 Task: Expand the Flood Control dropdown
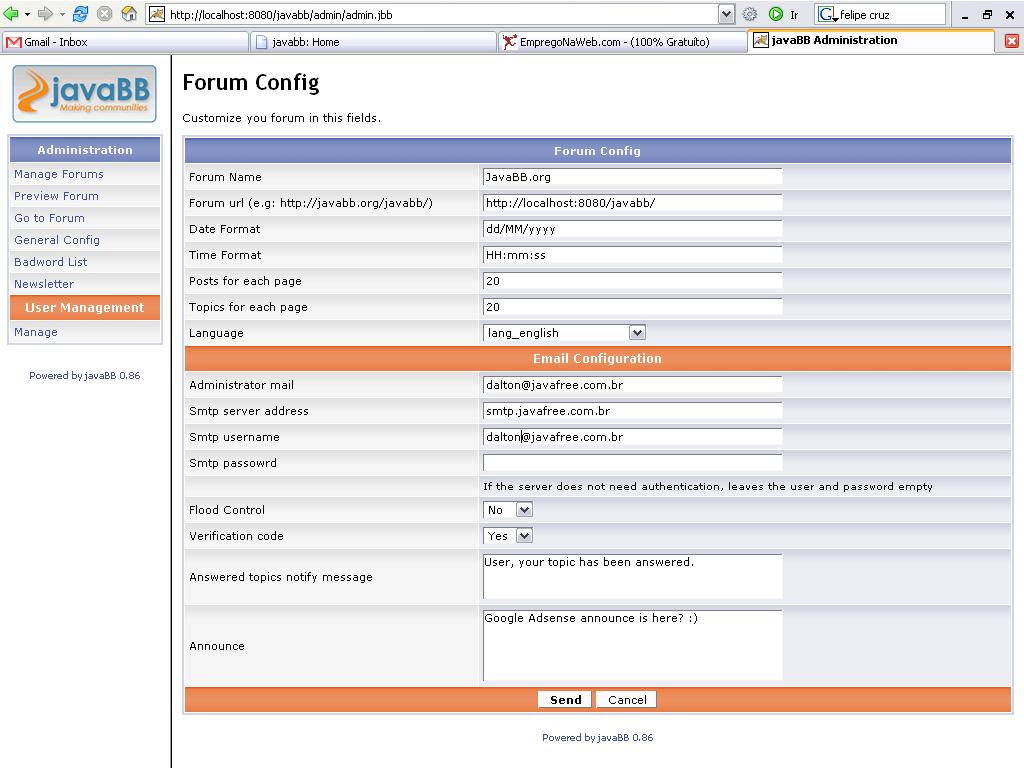point(523,510)
